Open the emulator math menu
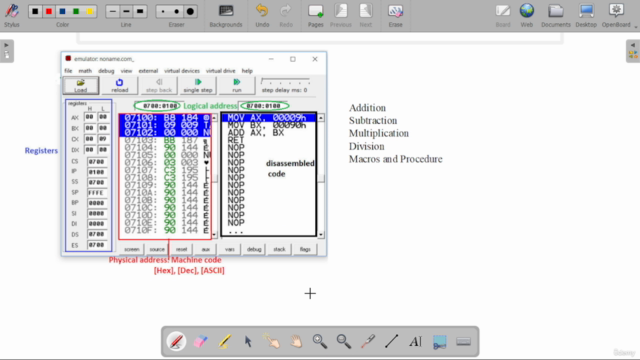The image size is (640, 360). pos(85,71)
